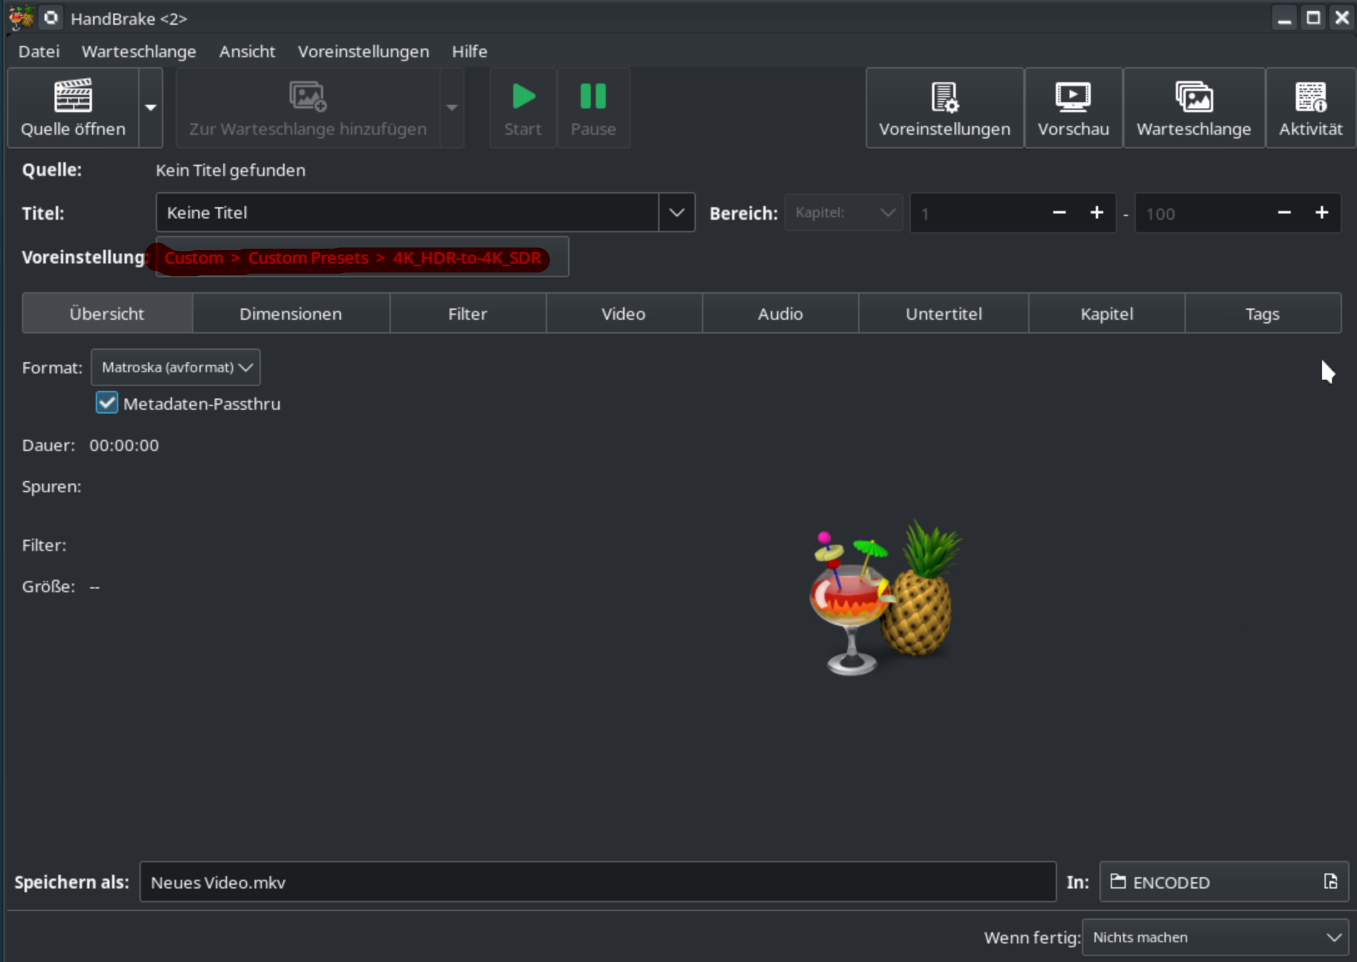1357x962 pixels.
Task: Increase the end chapter value 100
Action: coord(1322,212)
